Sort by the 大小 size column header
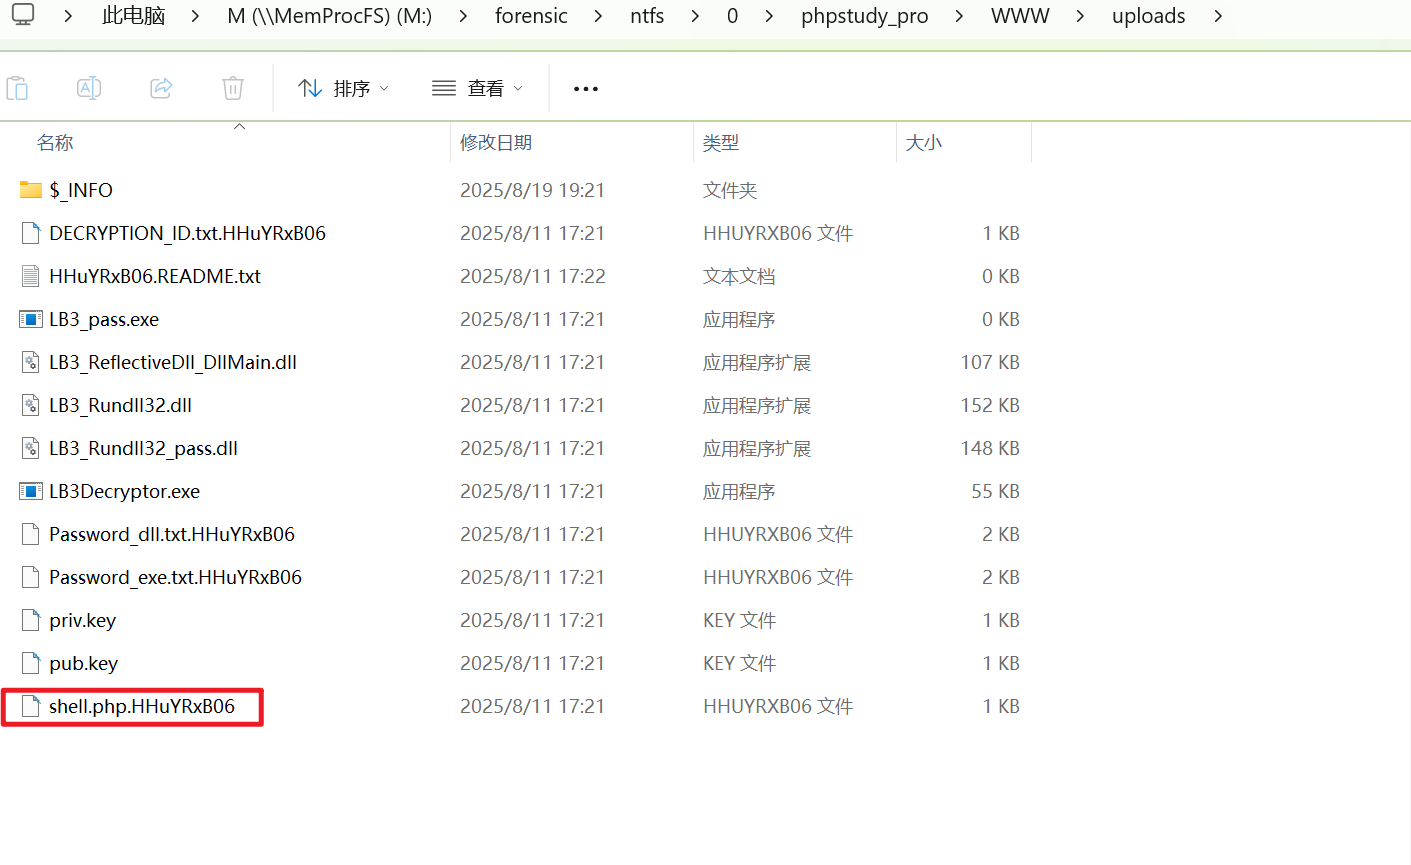The width and height of the screenshot is (1411, 865). 923,143
